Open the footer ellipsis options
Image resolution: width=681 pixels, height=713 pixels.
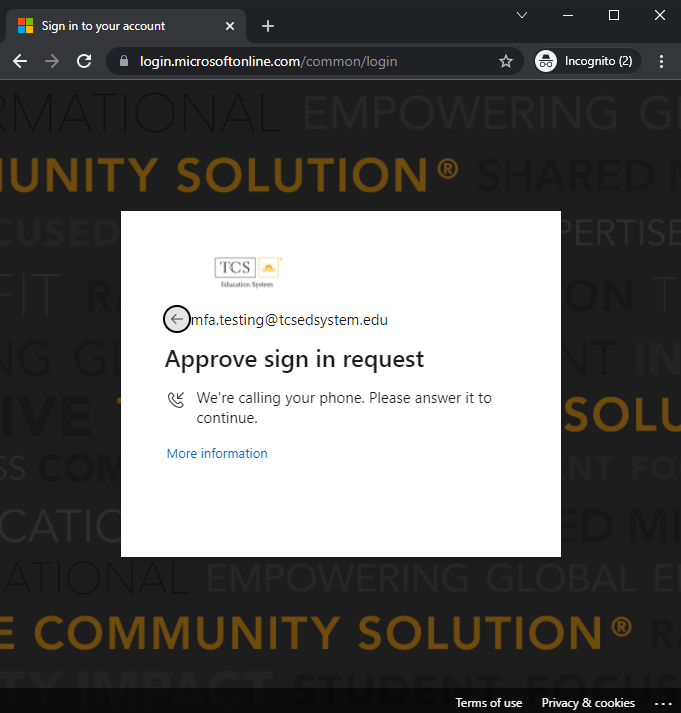(x=663, y=702)
